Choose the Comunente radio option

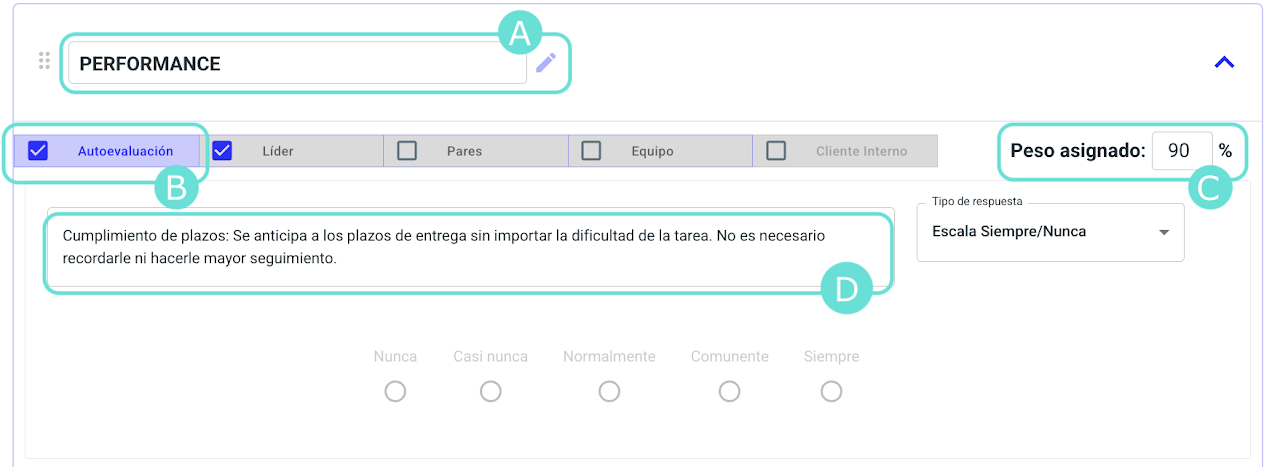tap(729, 391)
